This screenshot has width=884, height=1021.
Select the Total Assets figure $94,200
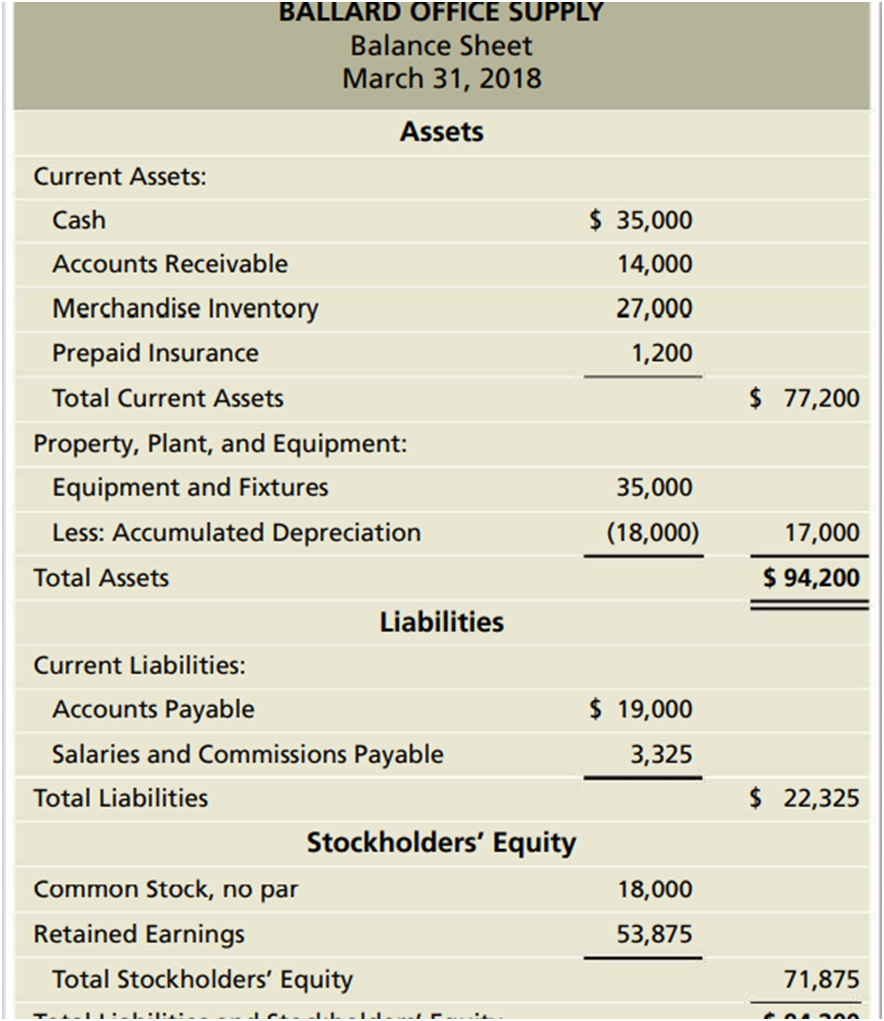811,578
